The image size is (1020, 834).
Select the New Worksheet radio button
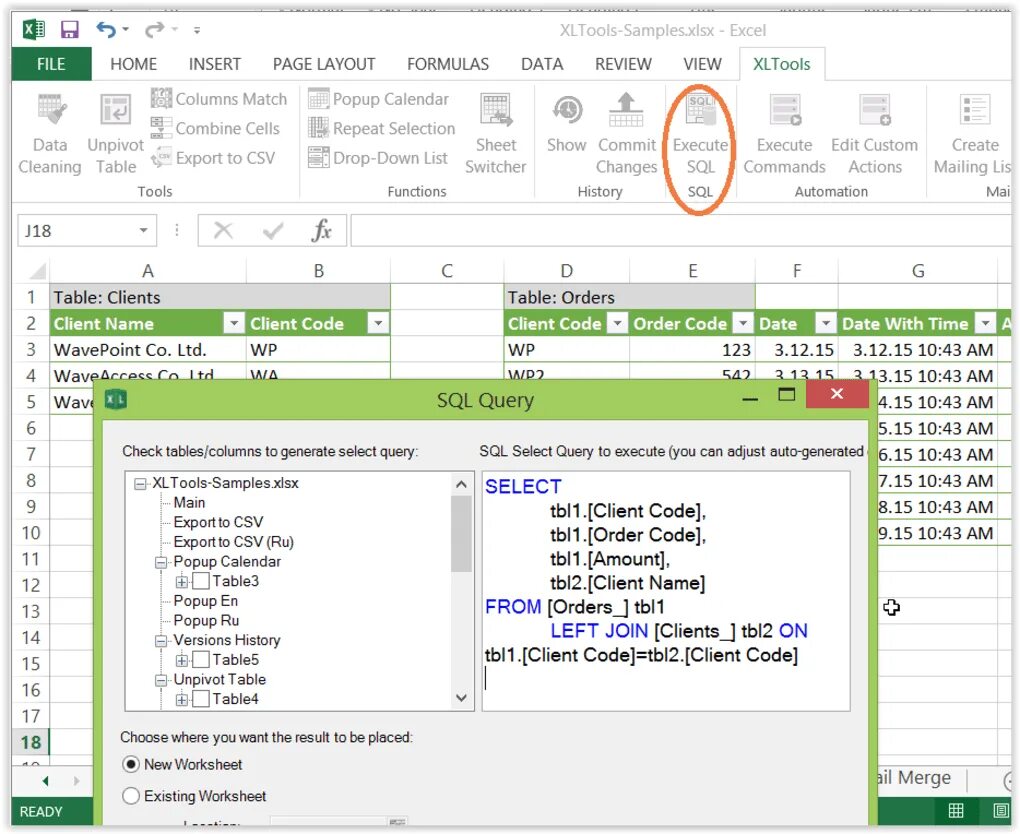pyautogui.click(x=130, y=764)
